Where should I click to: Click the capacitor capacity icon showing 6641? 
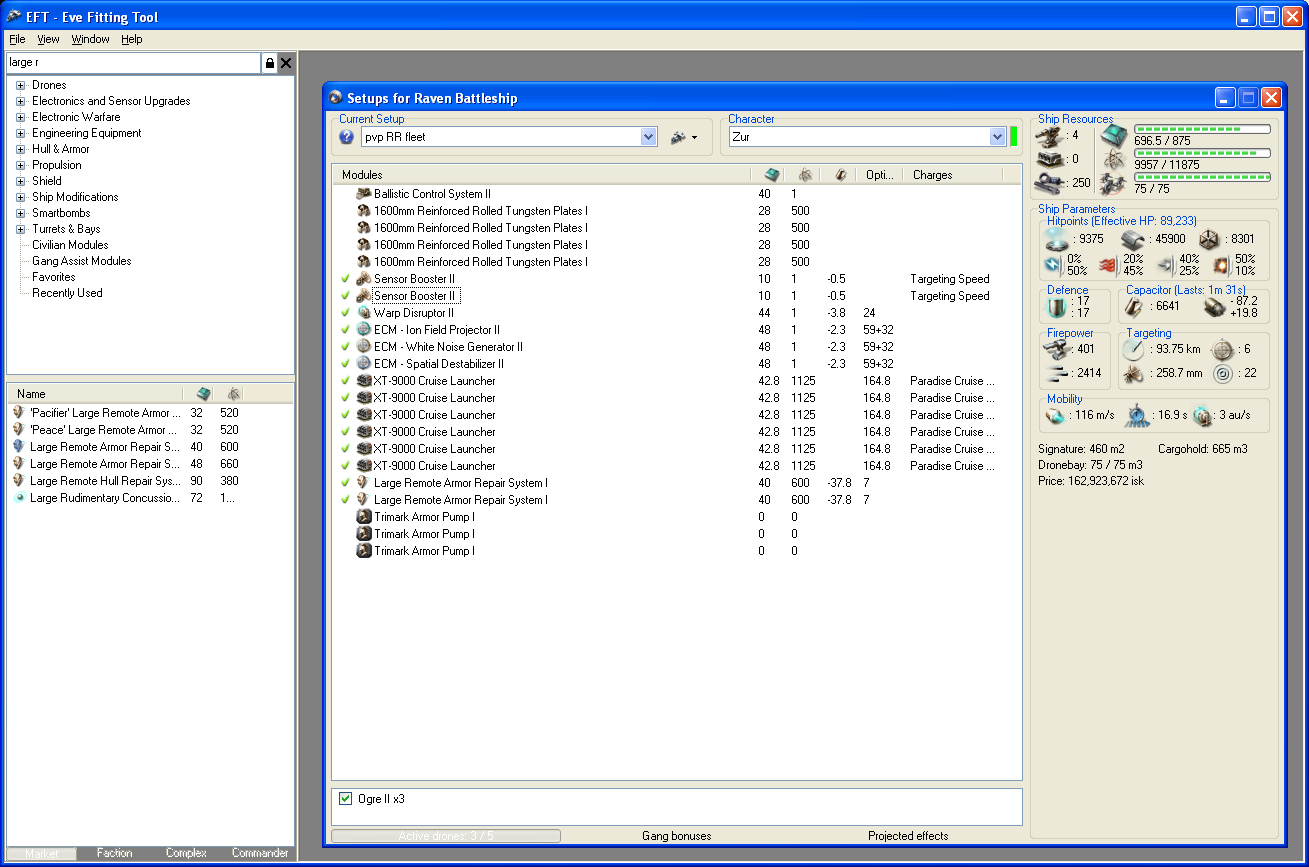[x=1134, y=307]
